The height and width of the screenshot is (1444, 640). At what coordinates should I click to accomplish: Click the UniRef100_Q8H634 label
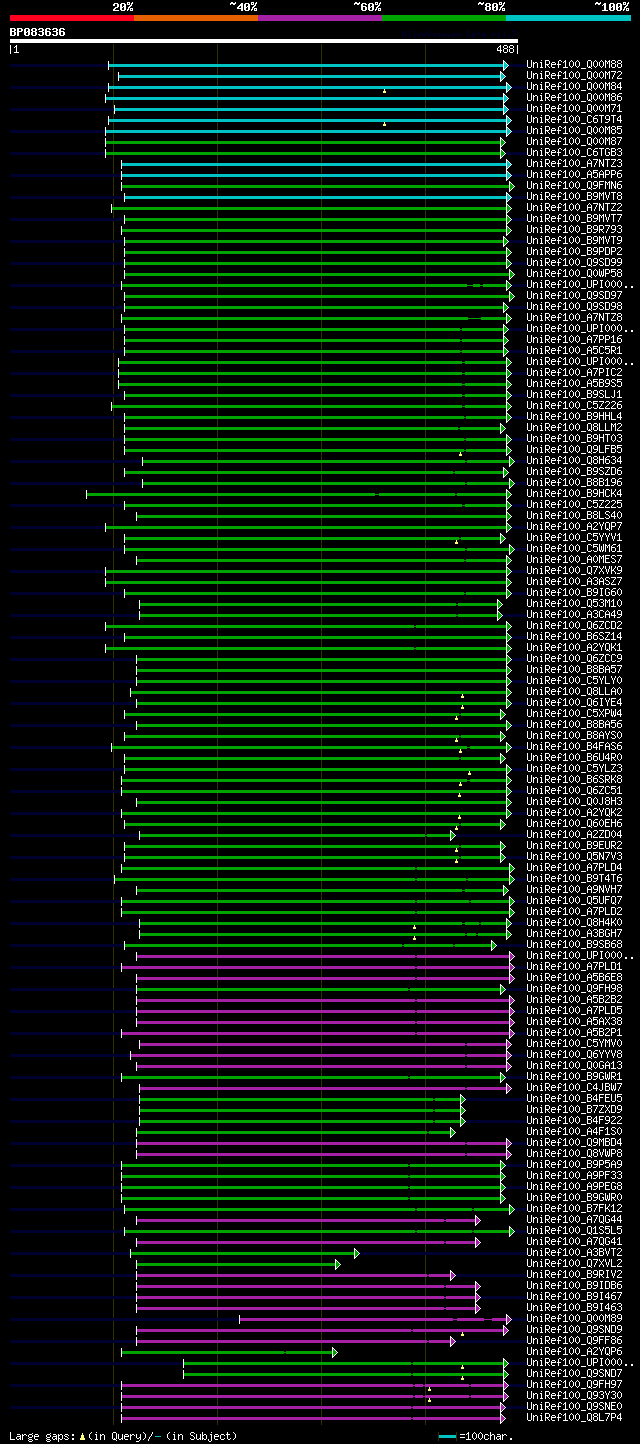[574, 460]
